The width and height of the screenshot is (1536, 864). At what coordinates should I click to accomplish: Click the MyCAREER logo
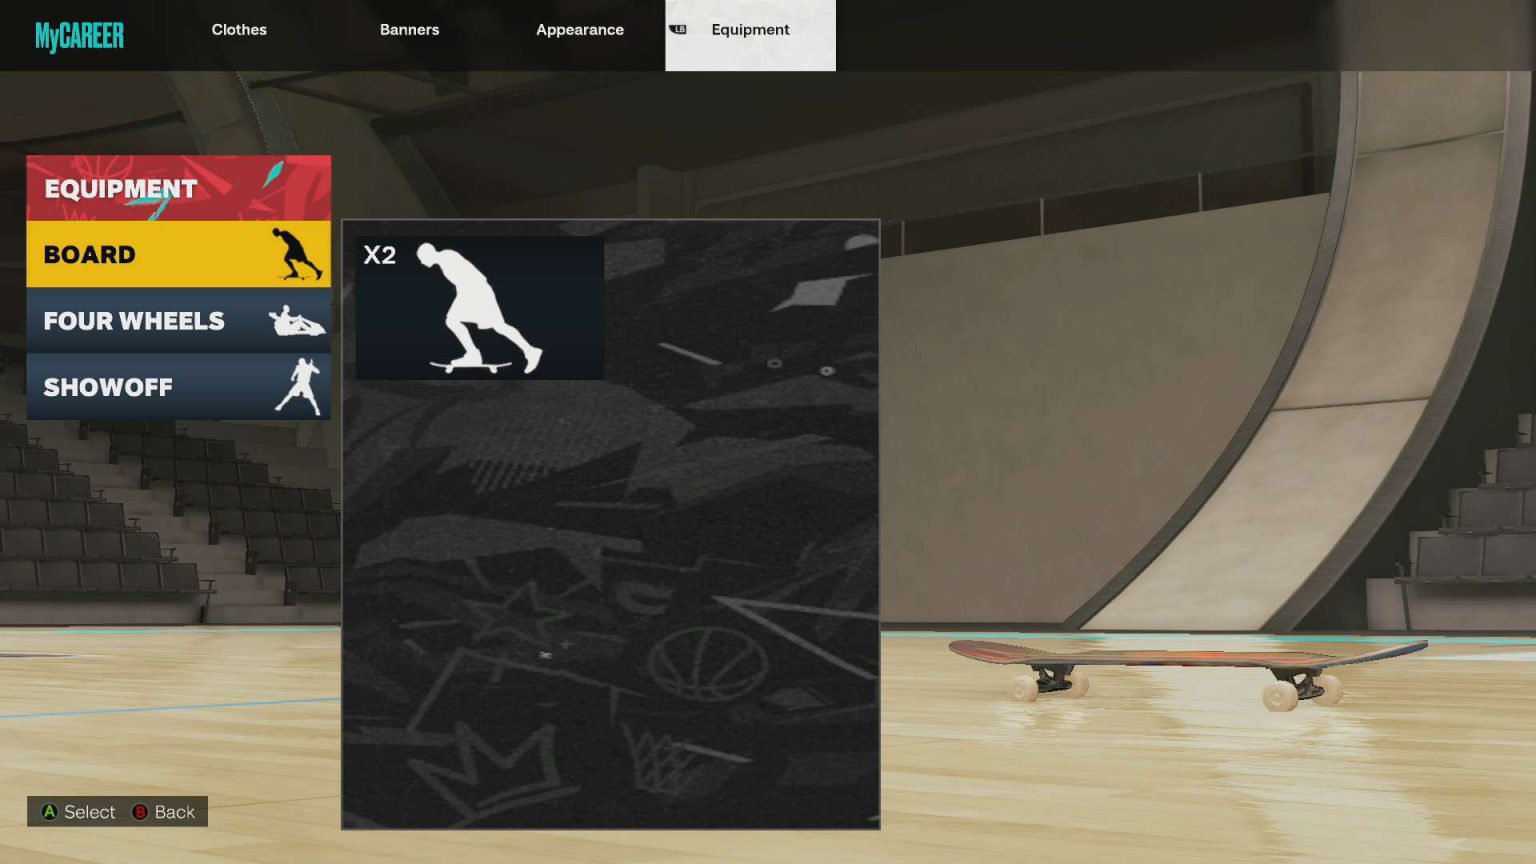(79, 36)
